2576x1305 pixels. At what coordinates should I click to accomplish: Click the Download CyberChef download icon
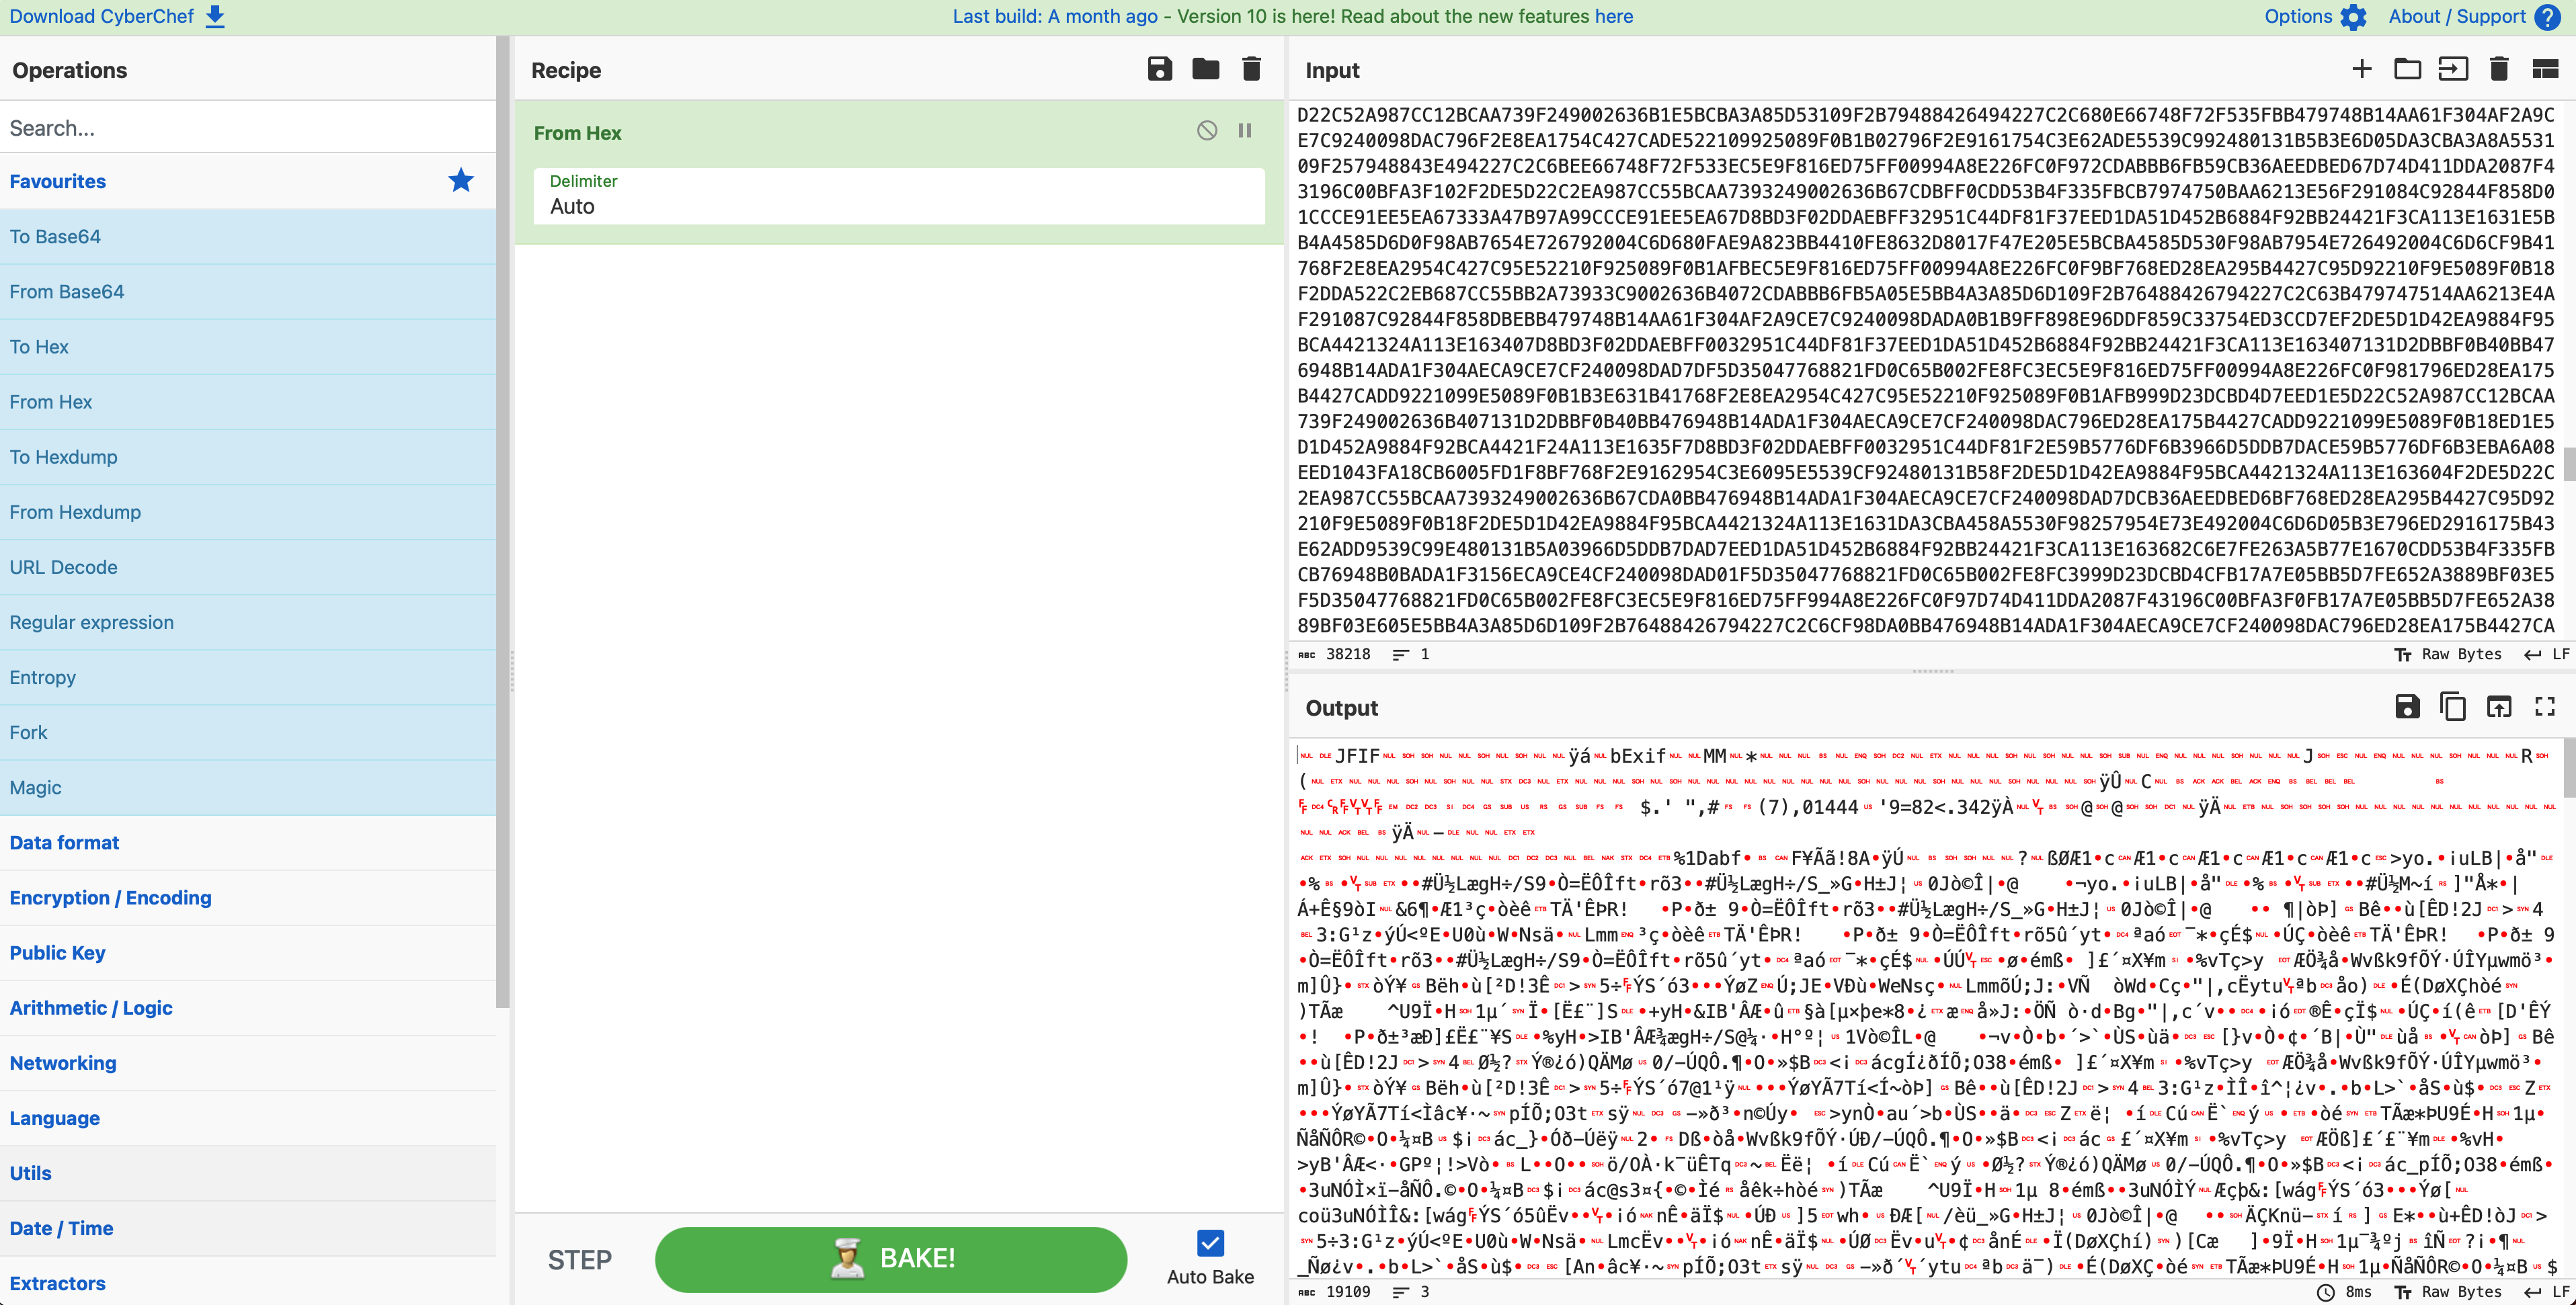215,17
